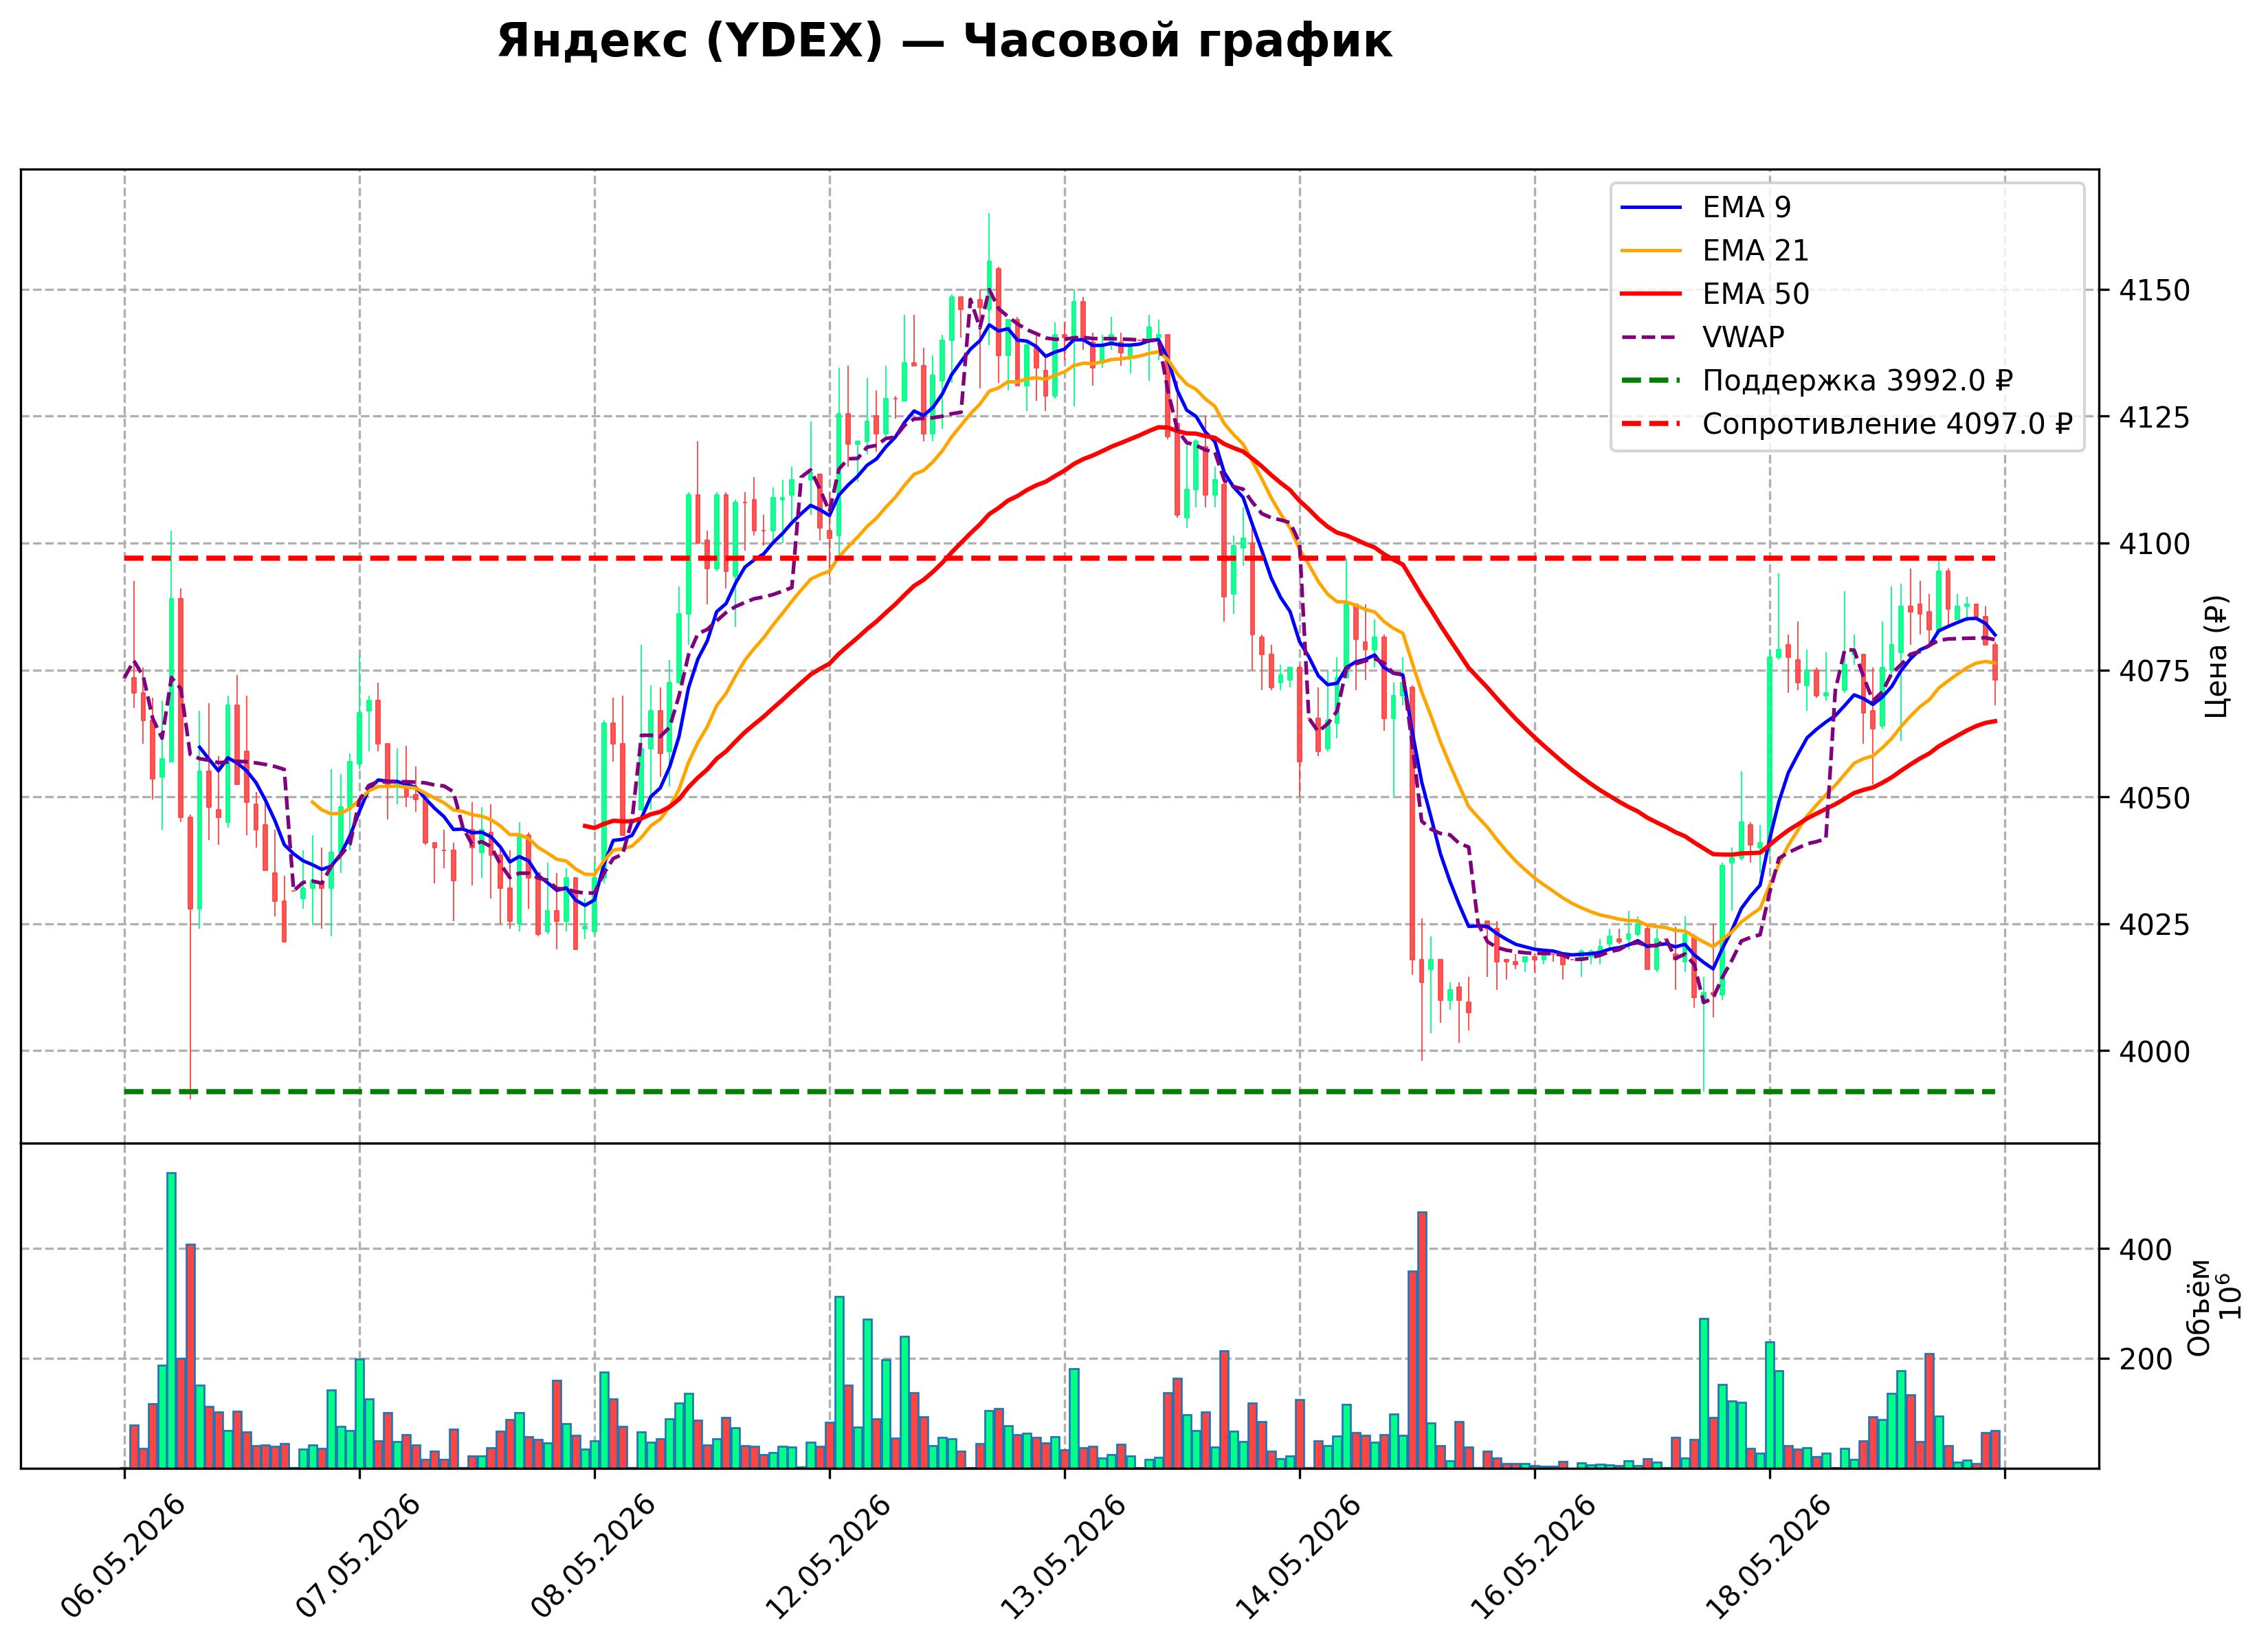The width and height of the screenshot is (2268, 1645).
Task: Click the 4000 price axis label
Action: pyautogui.click(x=2154, y=1052)
